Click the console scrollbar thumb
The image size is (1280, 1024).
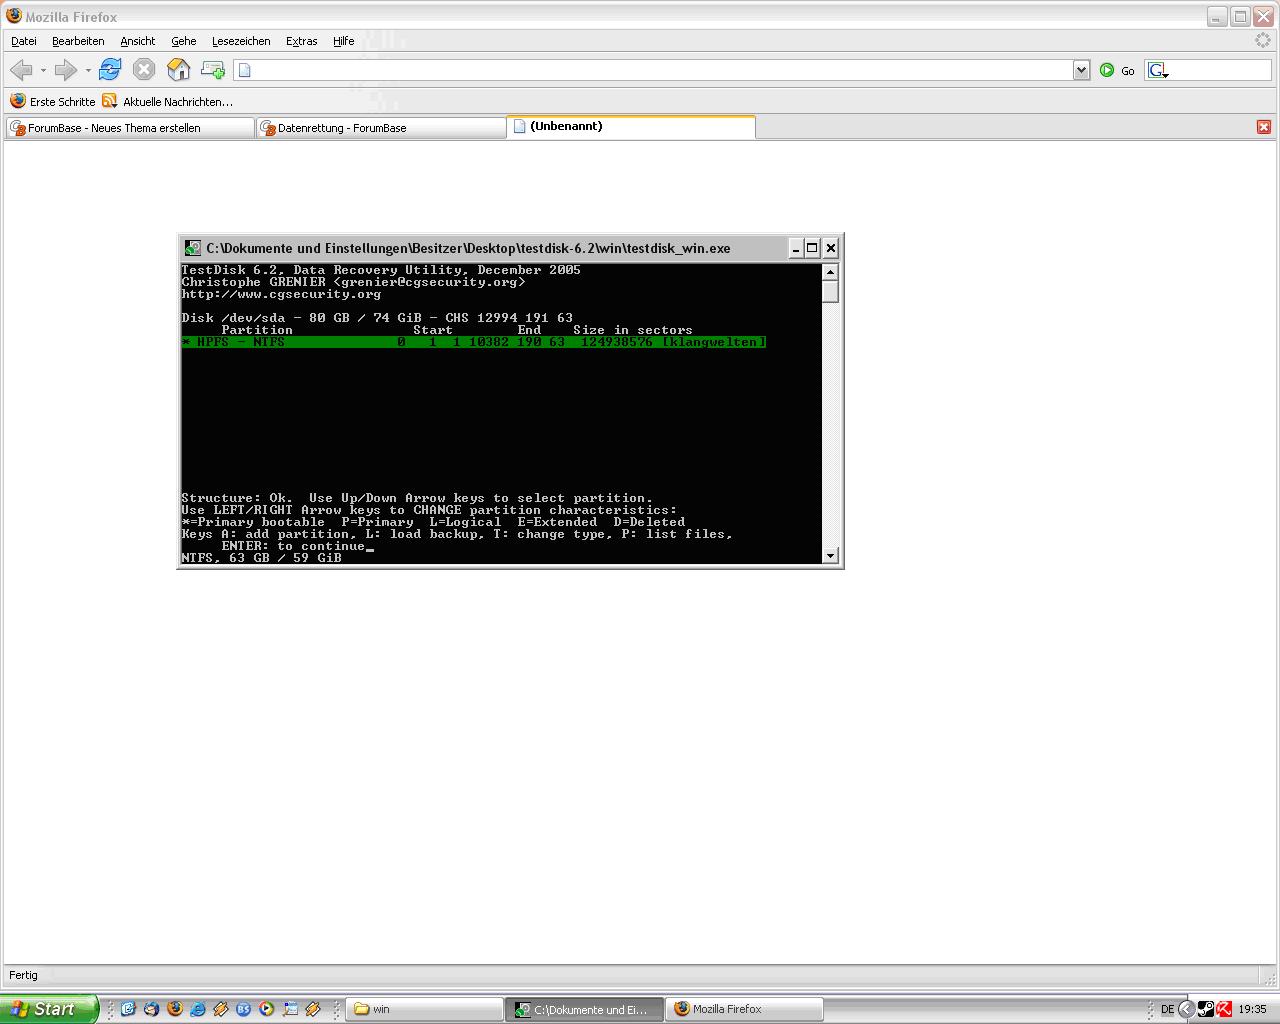tap(830, 291)
